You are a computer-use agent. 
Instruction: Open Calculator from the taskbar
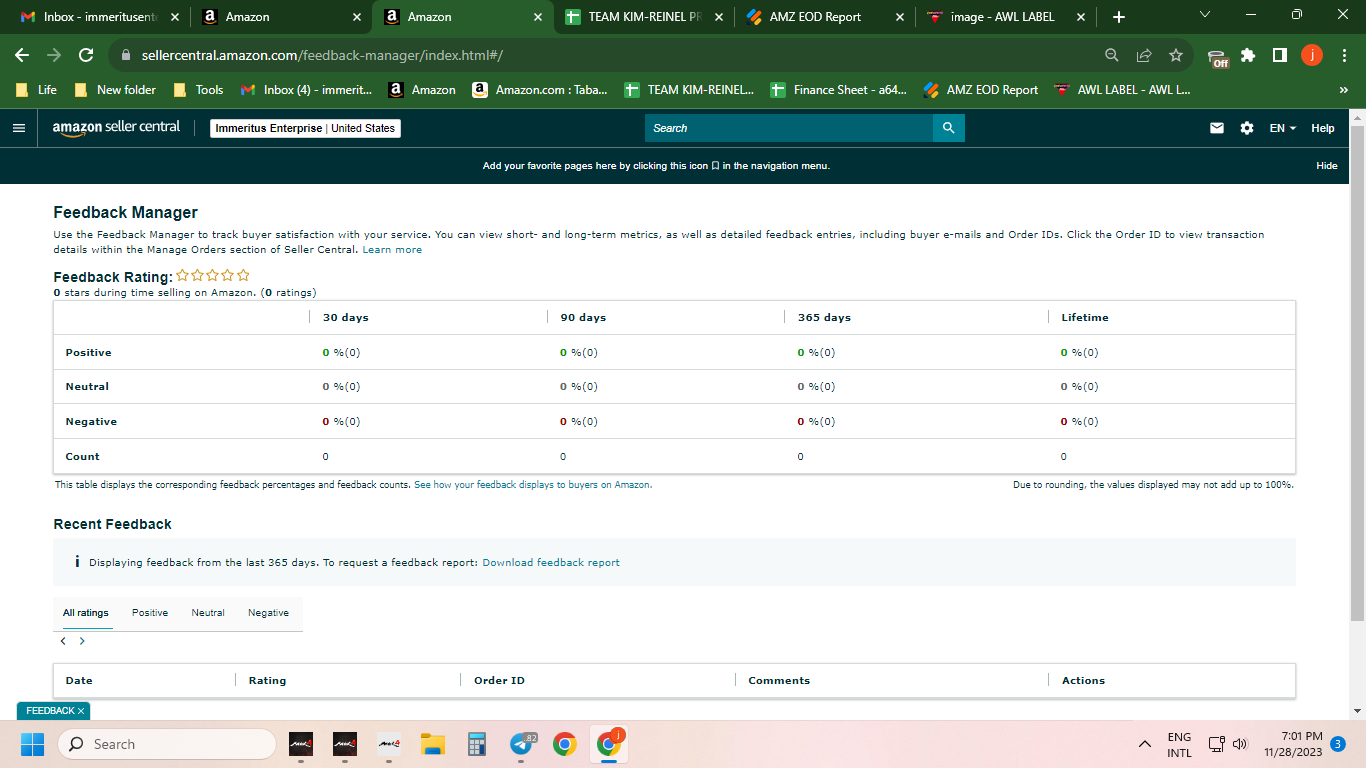pos(476,744)
